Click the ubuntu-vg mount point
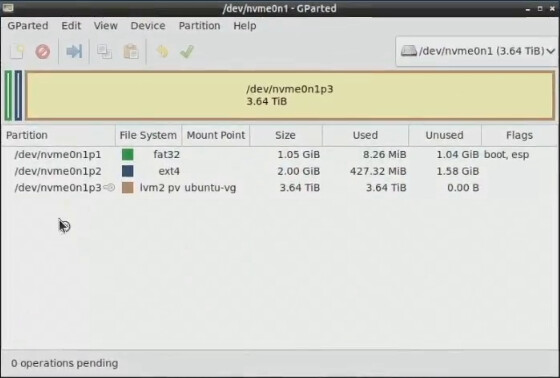 point(210,188)
